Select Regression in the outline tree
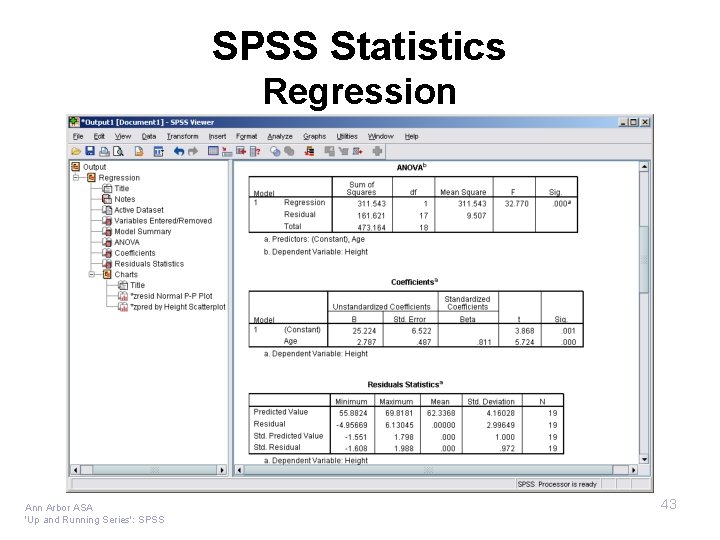The width and height of the screenshot is (720, 540). coord(119,178)
